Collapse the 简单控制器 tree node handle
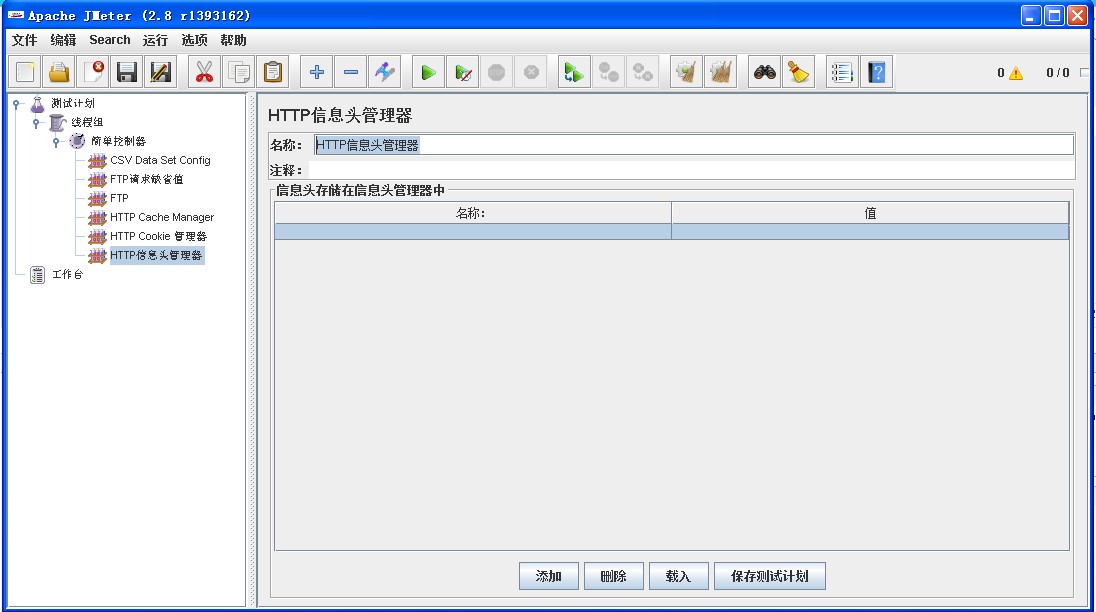The height and width of the screenshot is (612, 1096). pyautogui.click(x=56, y=141)
